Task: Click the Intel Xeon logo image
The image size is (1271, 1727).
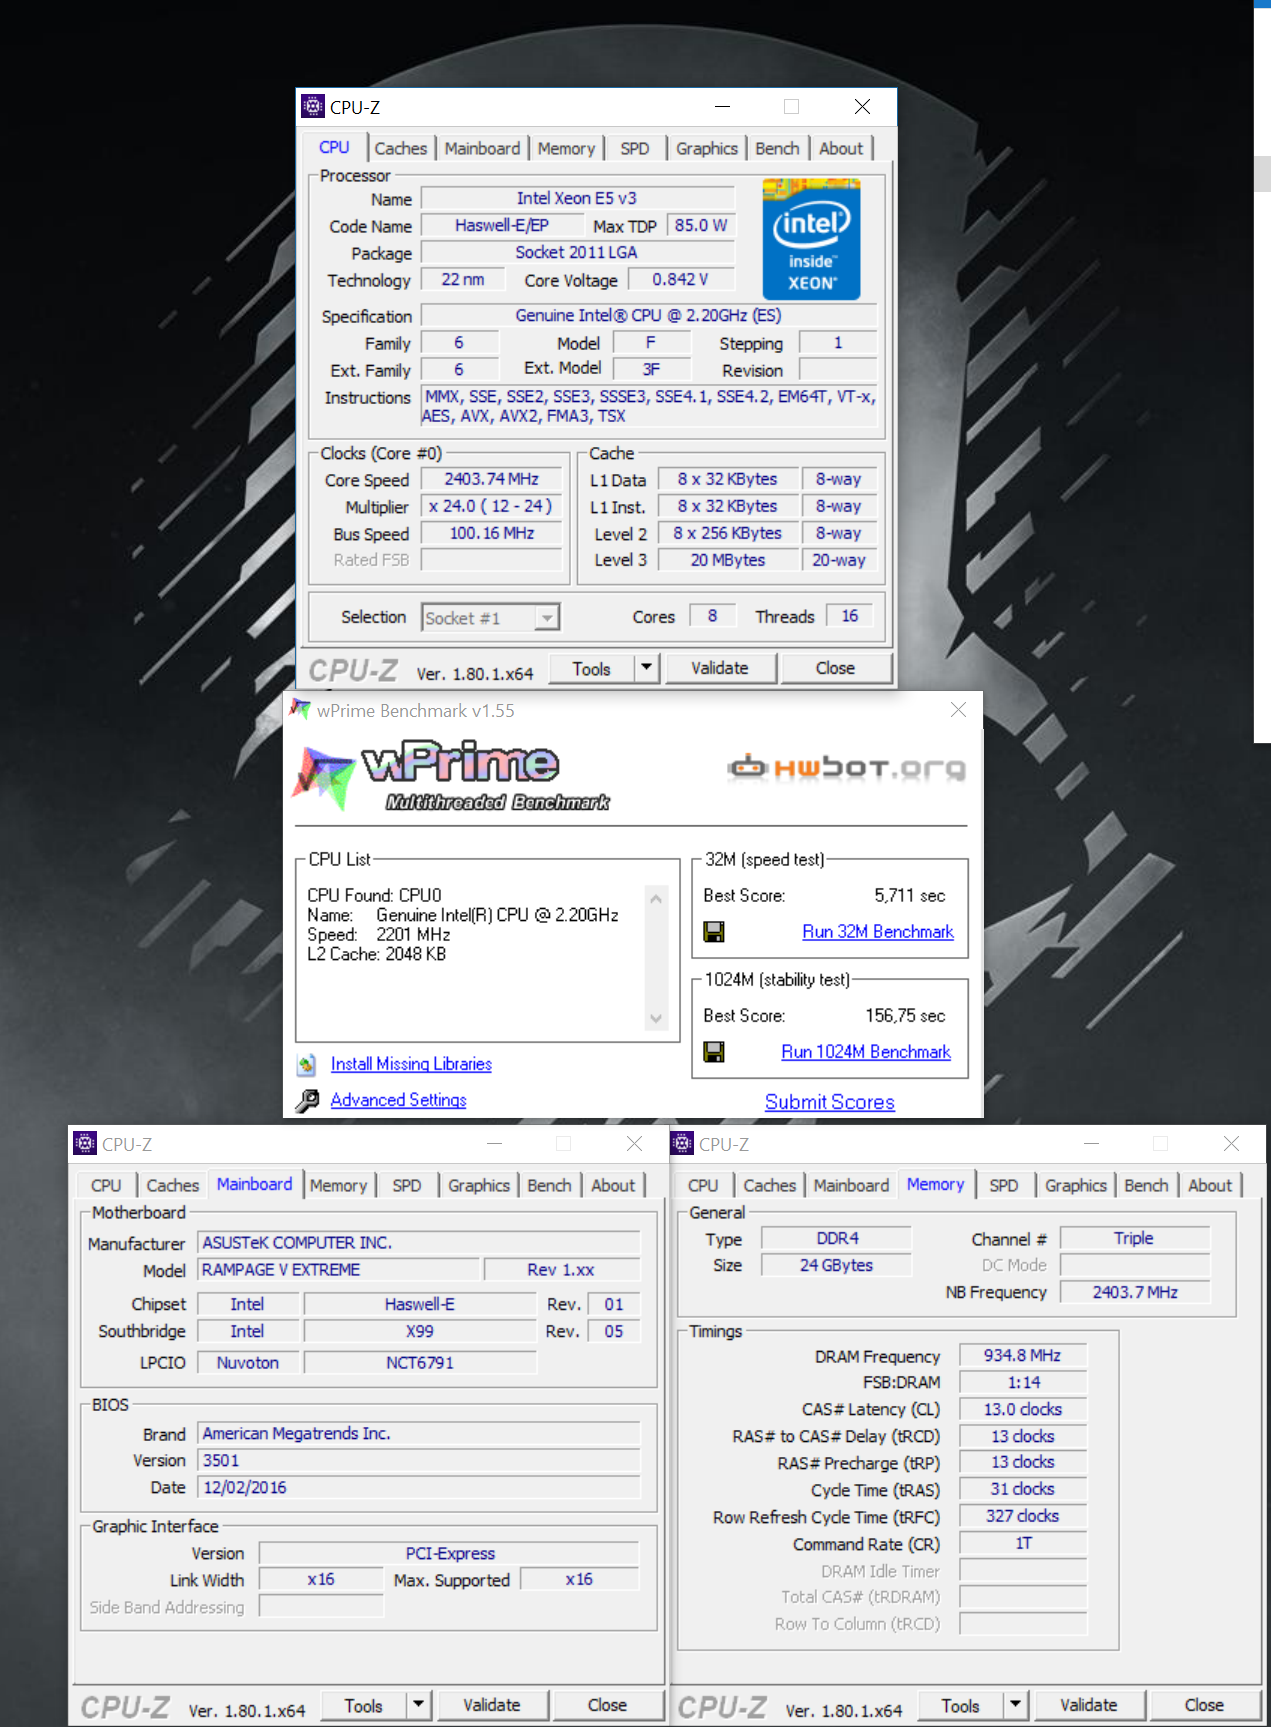Action: (x=811, y=239)
